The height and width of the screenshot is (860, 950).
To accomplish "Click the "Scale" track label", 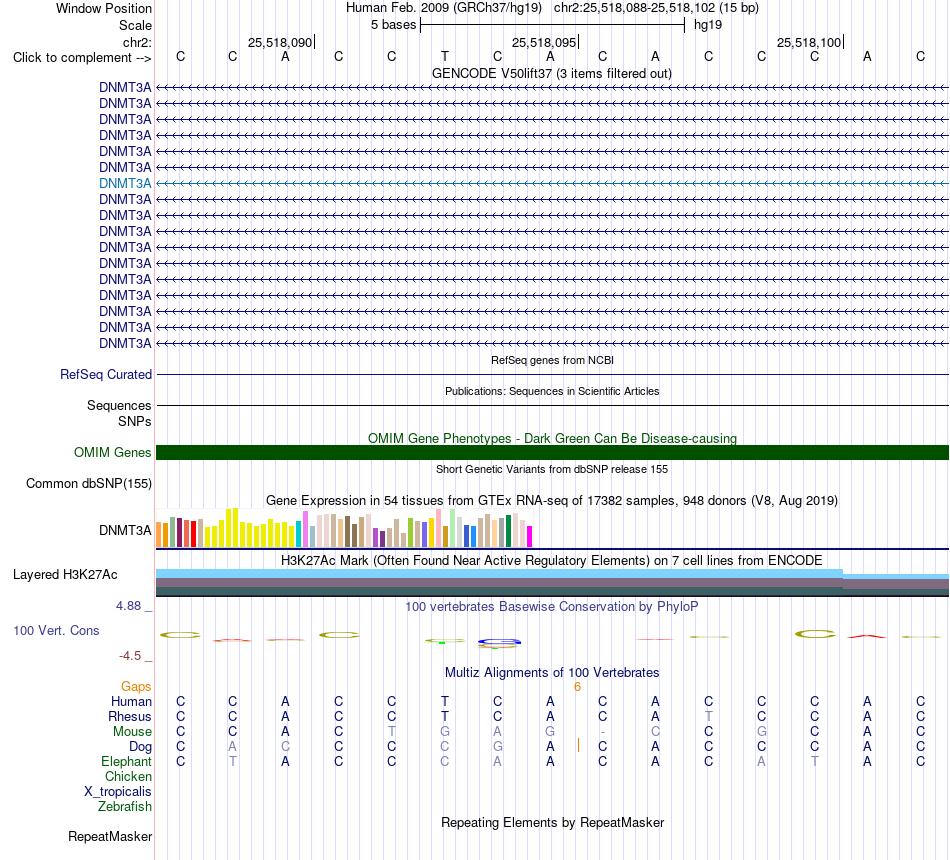I will pos(135,25).
